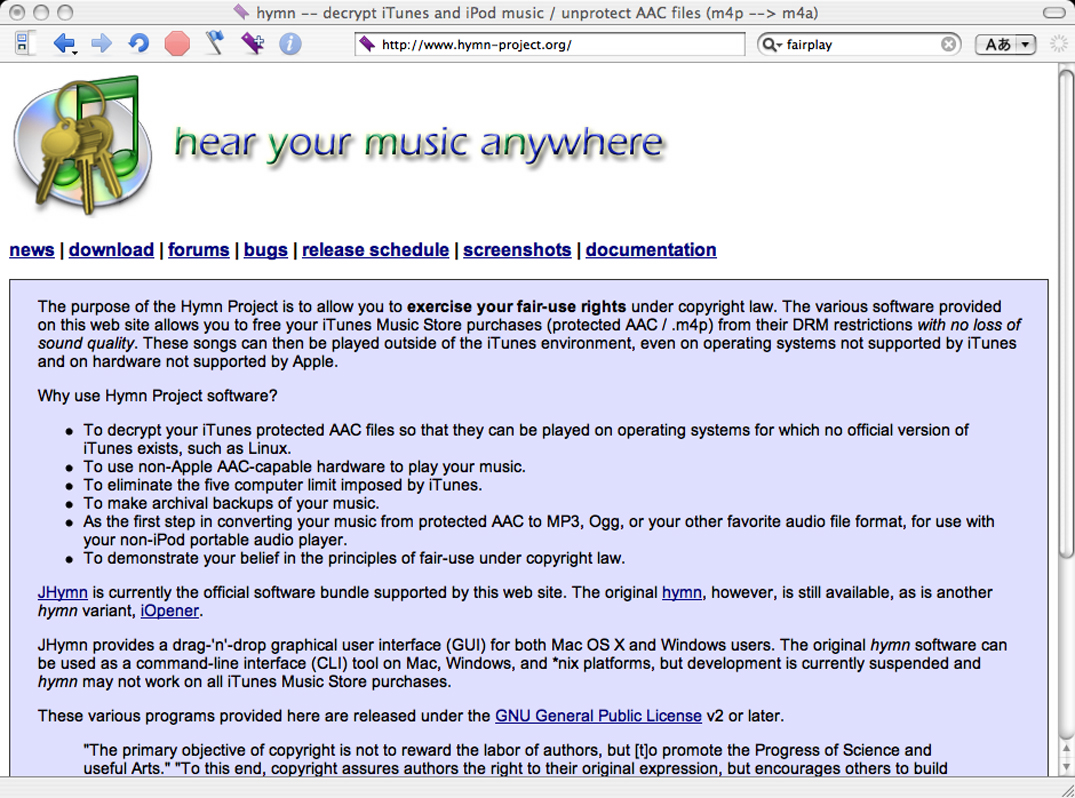Add a bookmark with the purple tag icon
The height and width of the screenshot is (798, 1075).
point(252,43)
